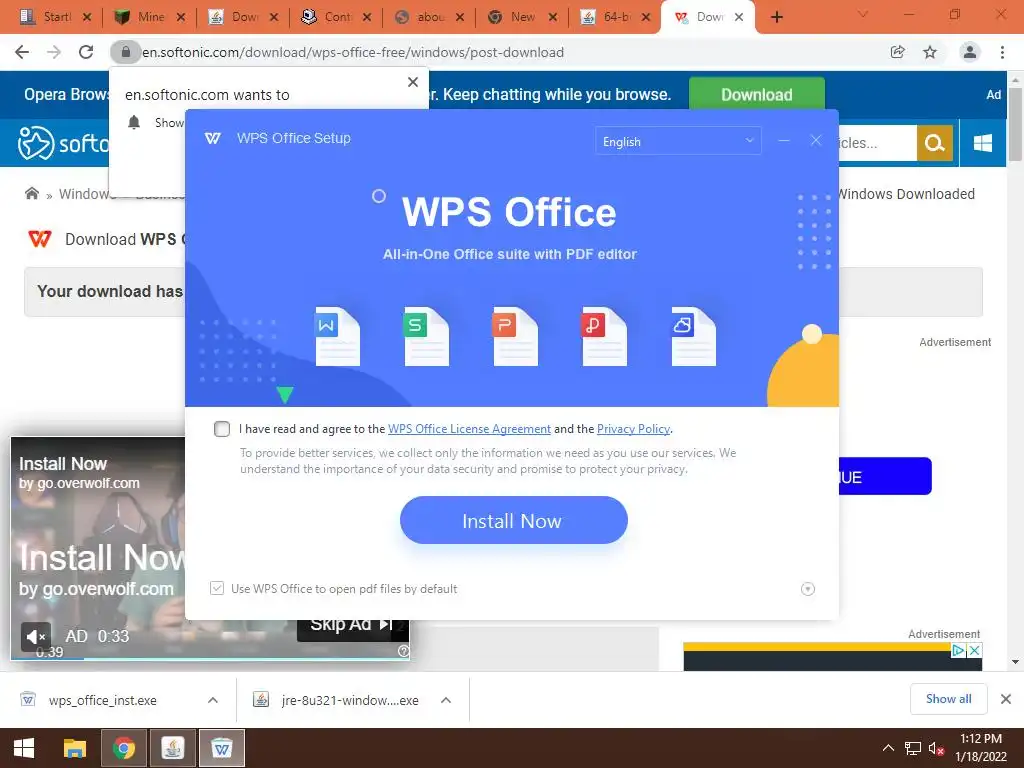
Task: Minimize the WPS Office Setup window
Action: (784, 140)
